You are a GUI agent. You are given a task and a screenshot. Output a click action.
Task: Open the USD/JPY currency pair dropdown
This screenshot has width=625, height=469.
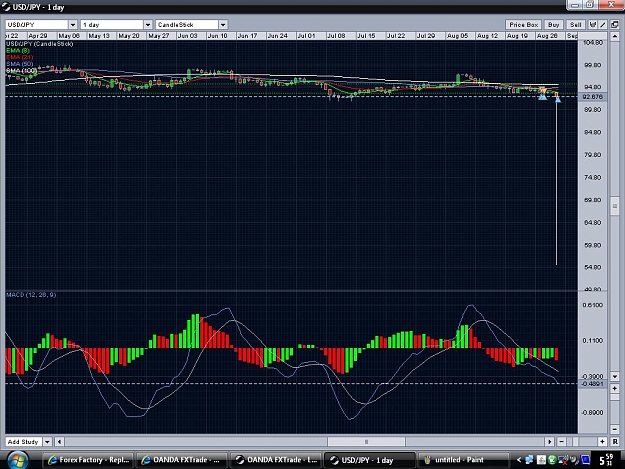click(73, 25)
